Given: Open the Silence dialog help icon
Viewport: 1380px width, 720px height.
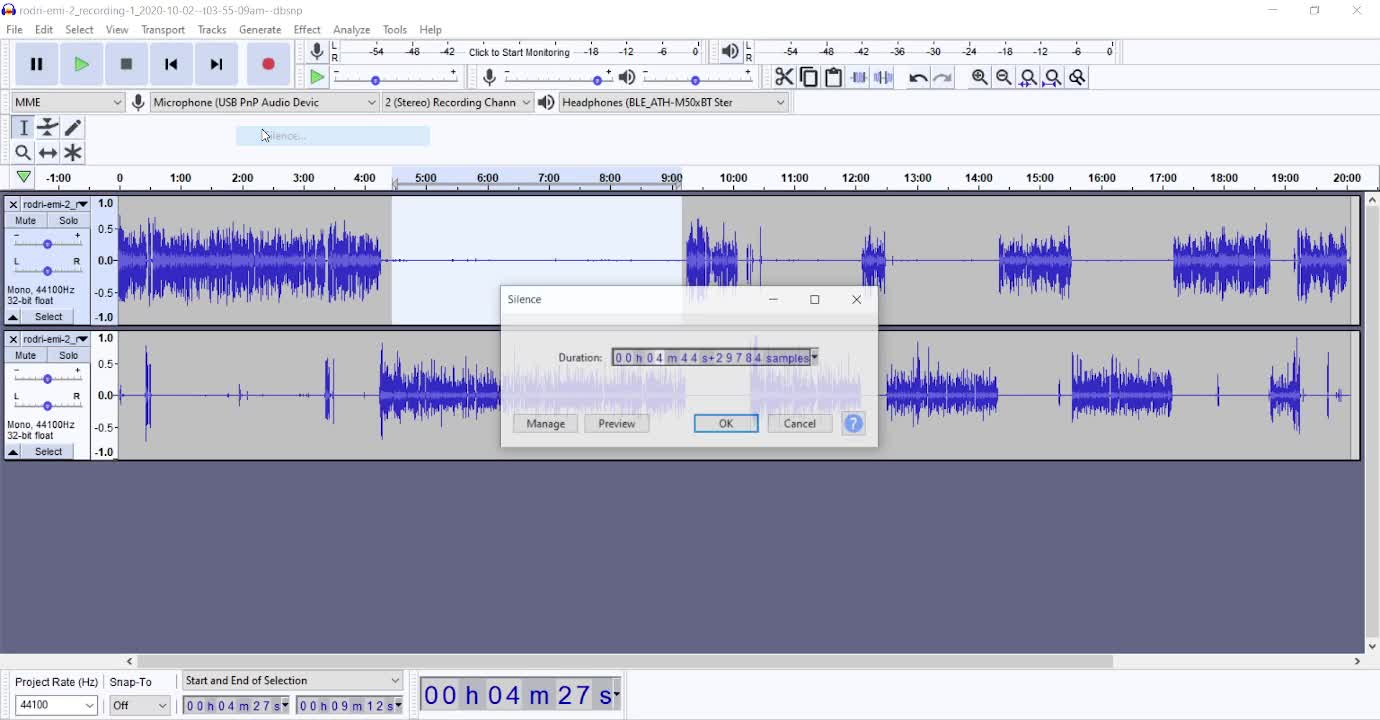Looking at the screenshot, I should [x=853, y=424].
